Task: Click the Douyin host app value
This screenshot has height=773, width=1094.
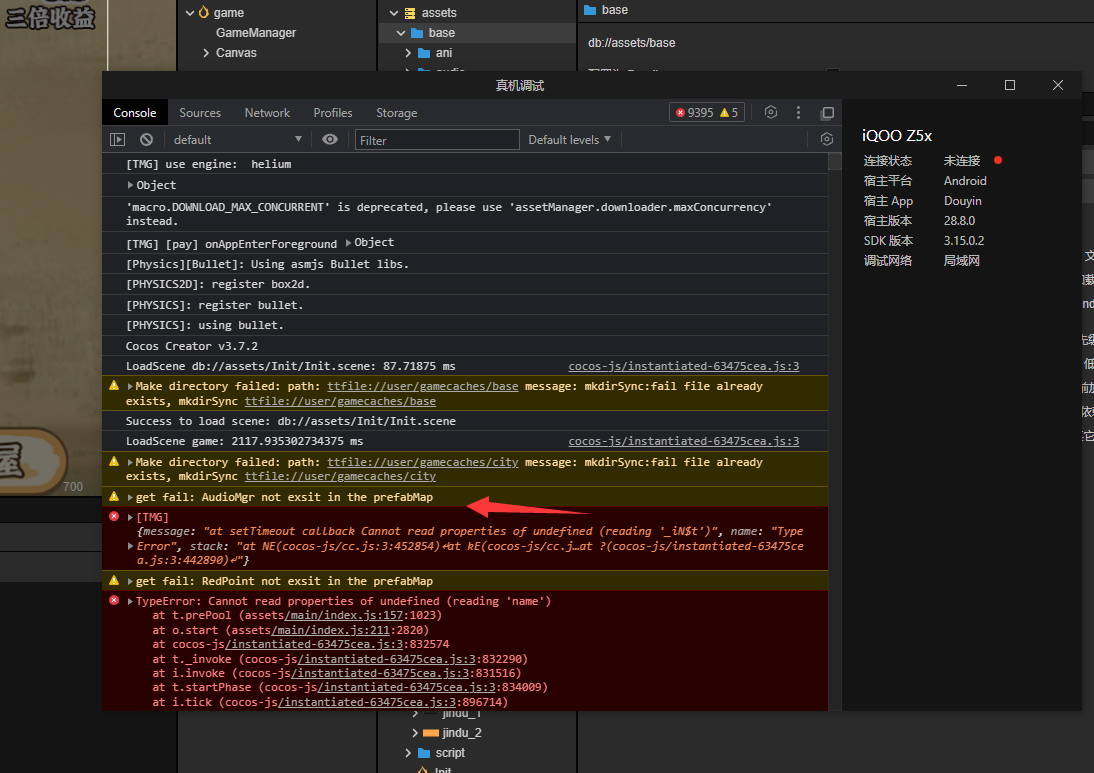Action: [x=963, y=201]
